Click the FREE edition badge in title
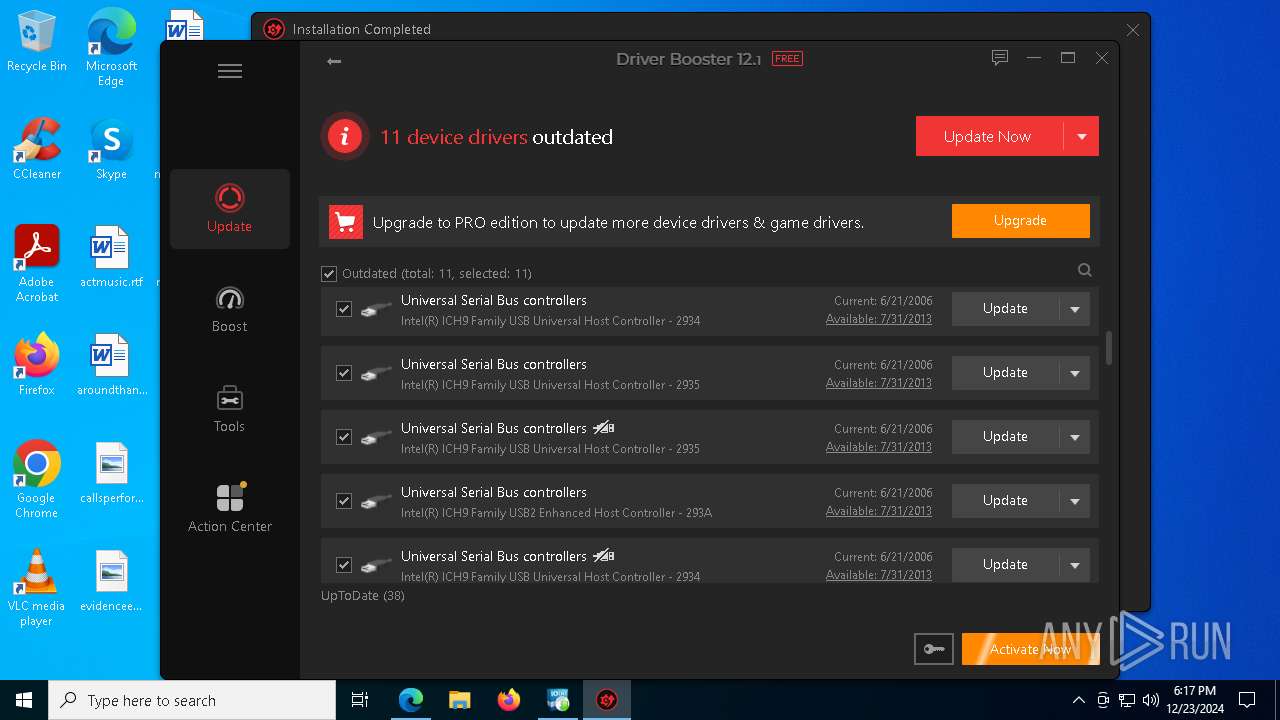The image size is (1280, 720). (x=787, y=59)
